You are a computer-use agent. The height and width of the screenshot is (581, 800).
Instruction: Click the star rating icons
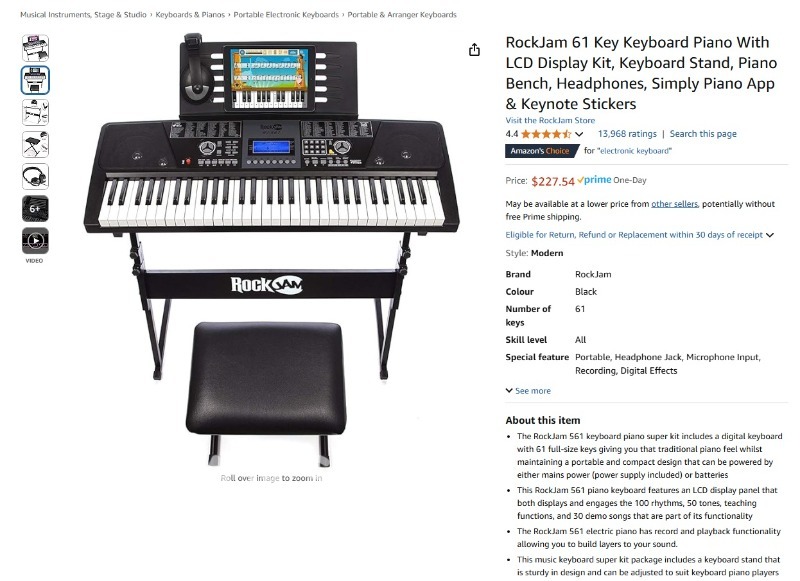tap(545, 134)
